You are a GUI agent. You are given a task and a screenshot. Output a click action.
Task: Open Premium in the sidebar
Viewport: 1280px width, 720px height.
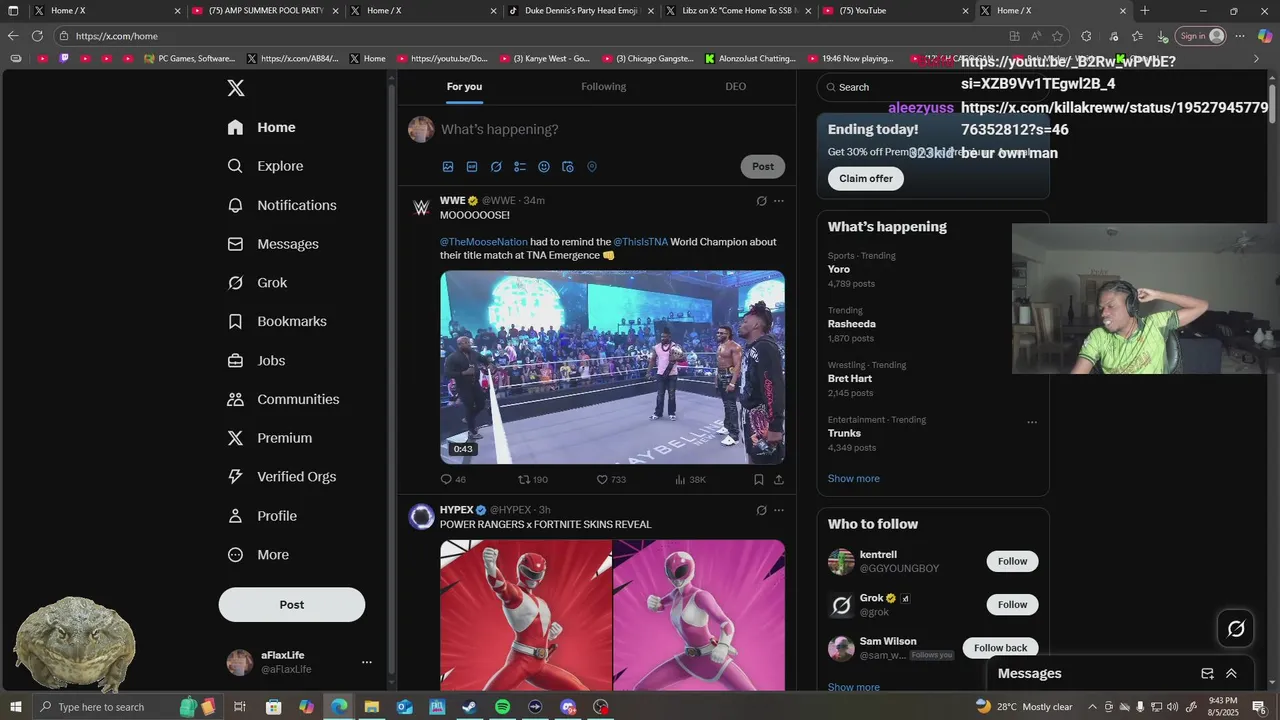pos(270,438)
